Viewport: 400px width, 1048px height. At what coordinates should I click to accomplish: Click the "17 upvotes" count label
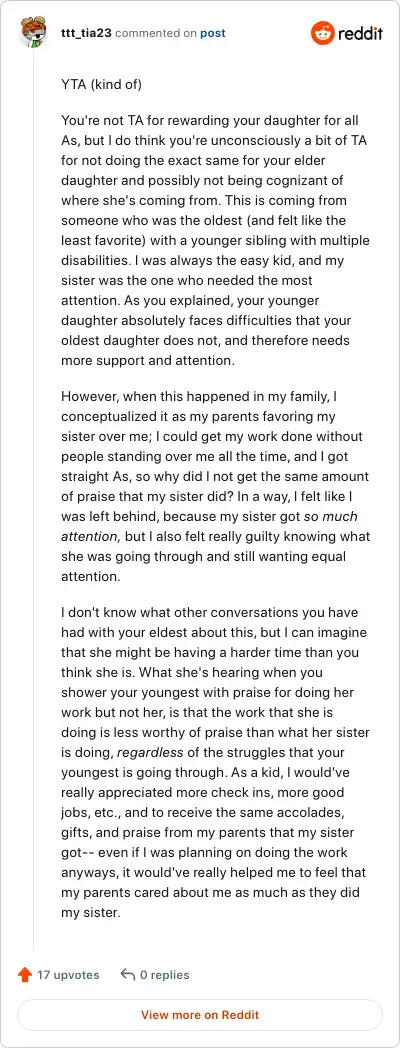[x=68, y=975]
